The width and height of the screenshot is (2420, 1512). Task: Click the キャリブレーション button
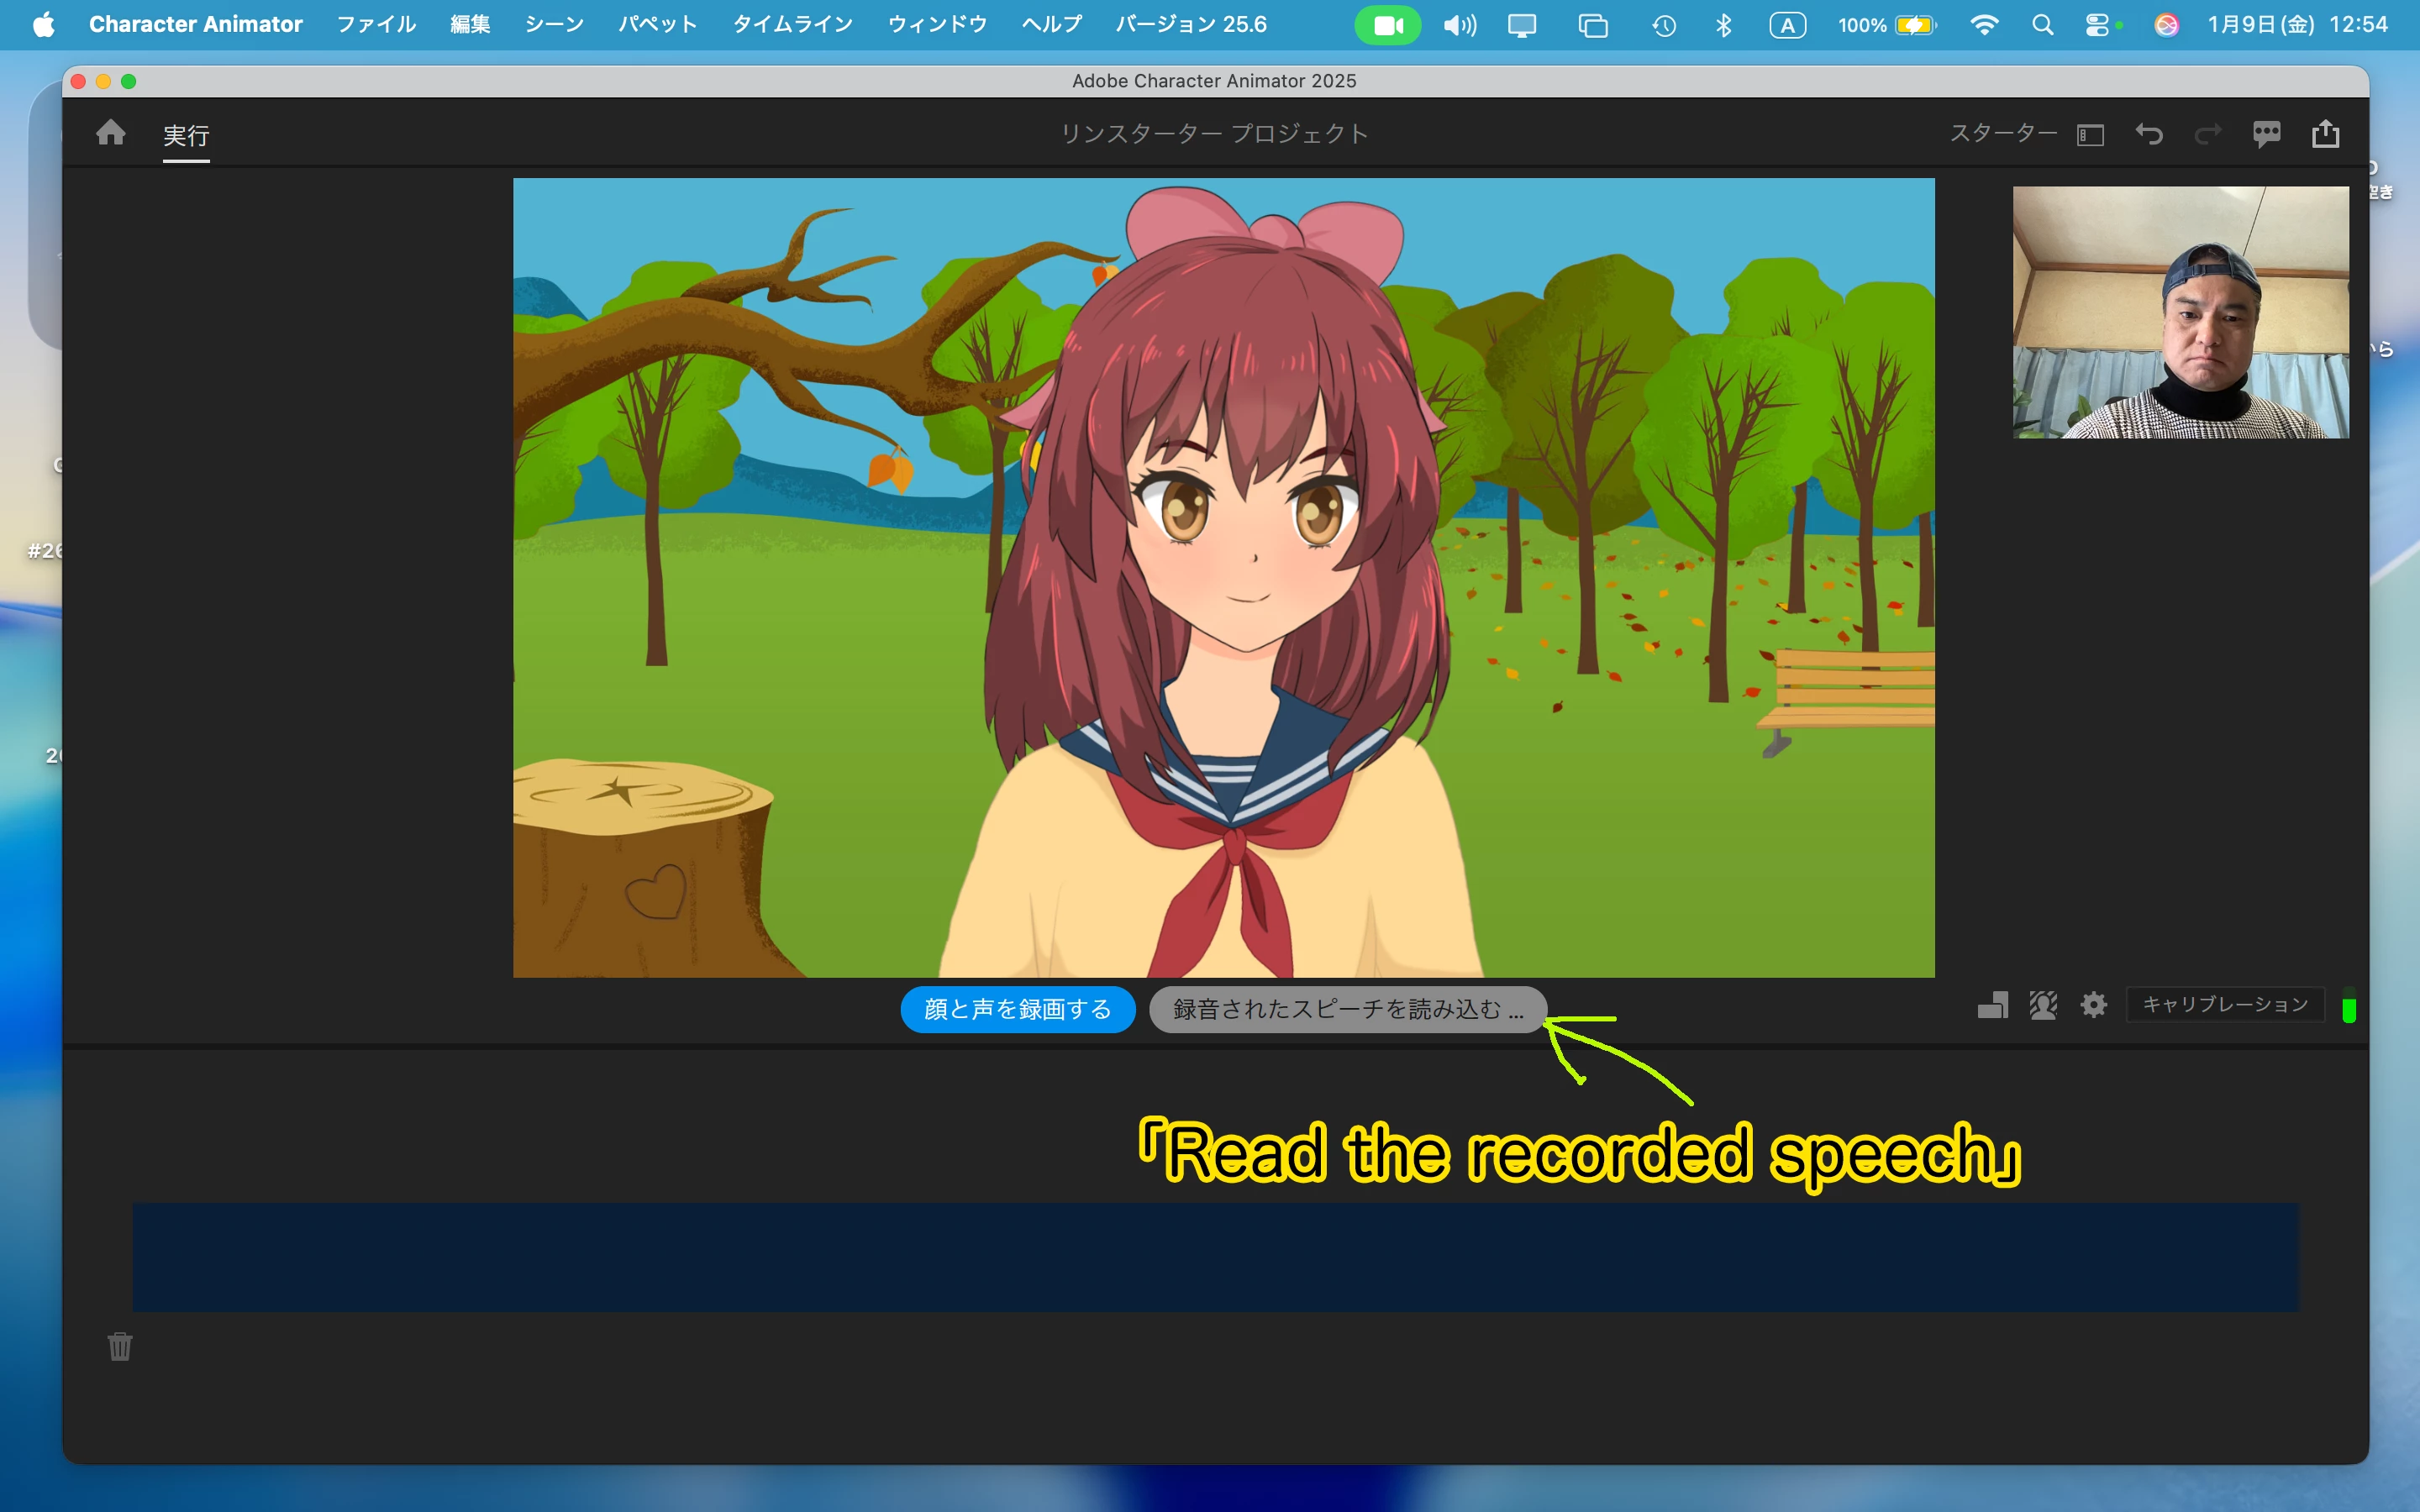click(x=2224, y=1004)
